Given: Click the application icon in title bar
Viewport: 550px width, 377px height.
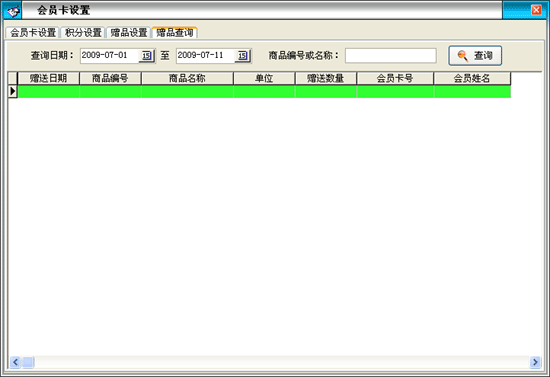Looking at the screenshot, I should click(x=13, y=11).
